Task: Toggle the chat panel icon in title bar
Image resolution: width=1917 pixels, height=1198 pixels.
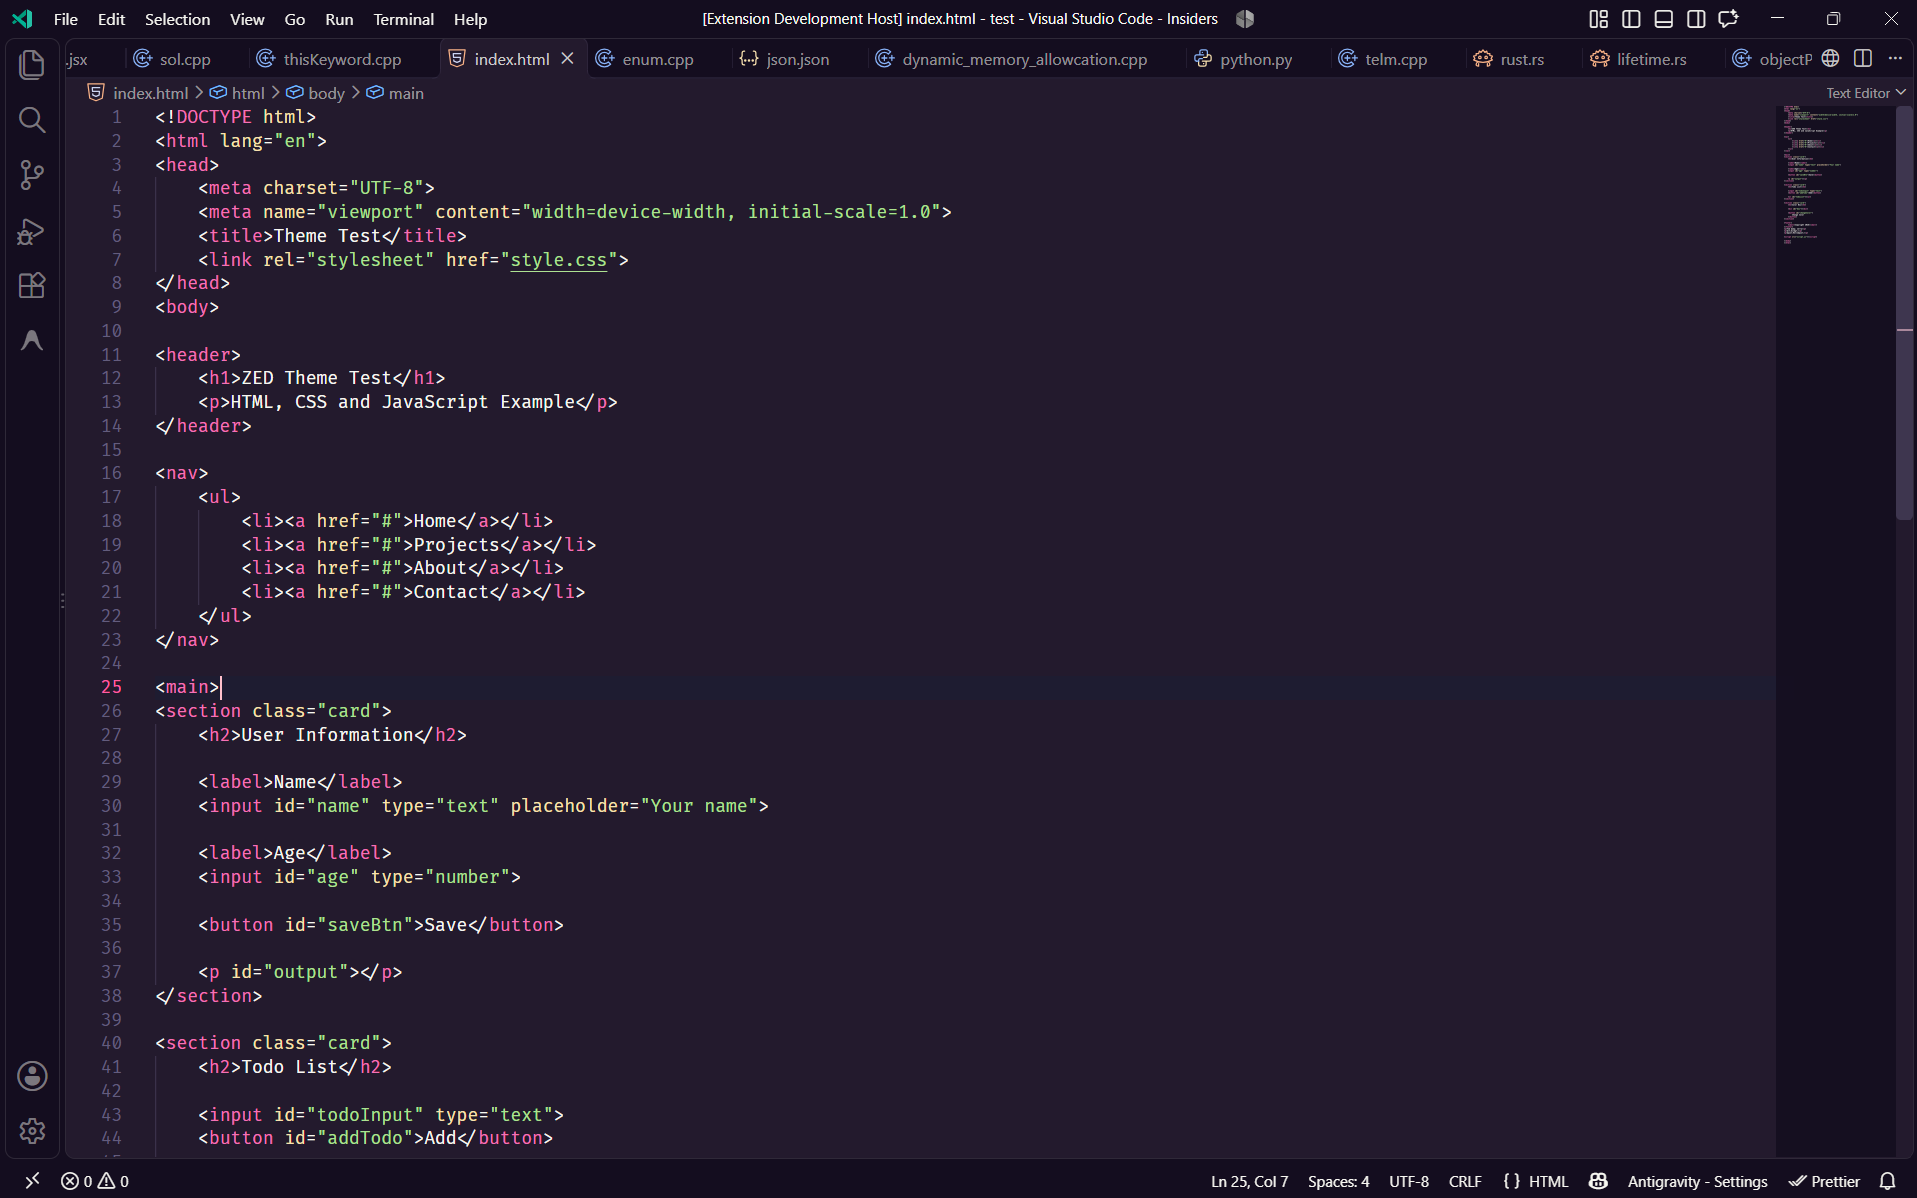Action: click(x=1728, y=19)
